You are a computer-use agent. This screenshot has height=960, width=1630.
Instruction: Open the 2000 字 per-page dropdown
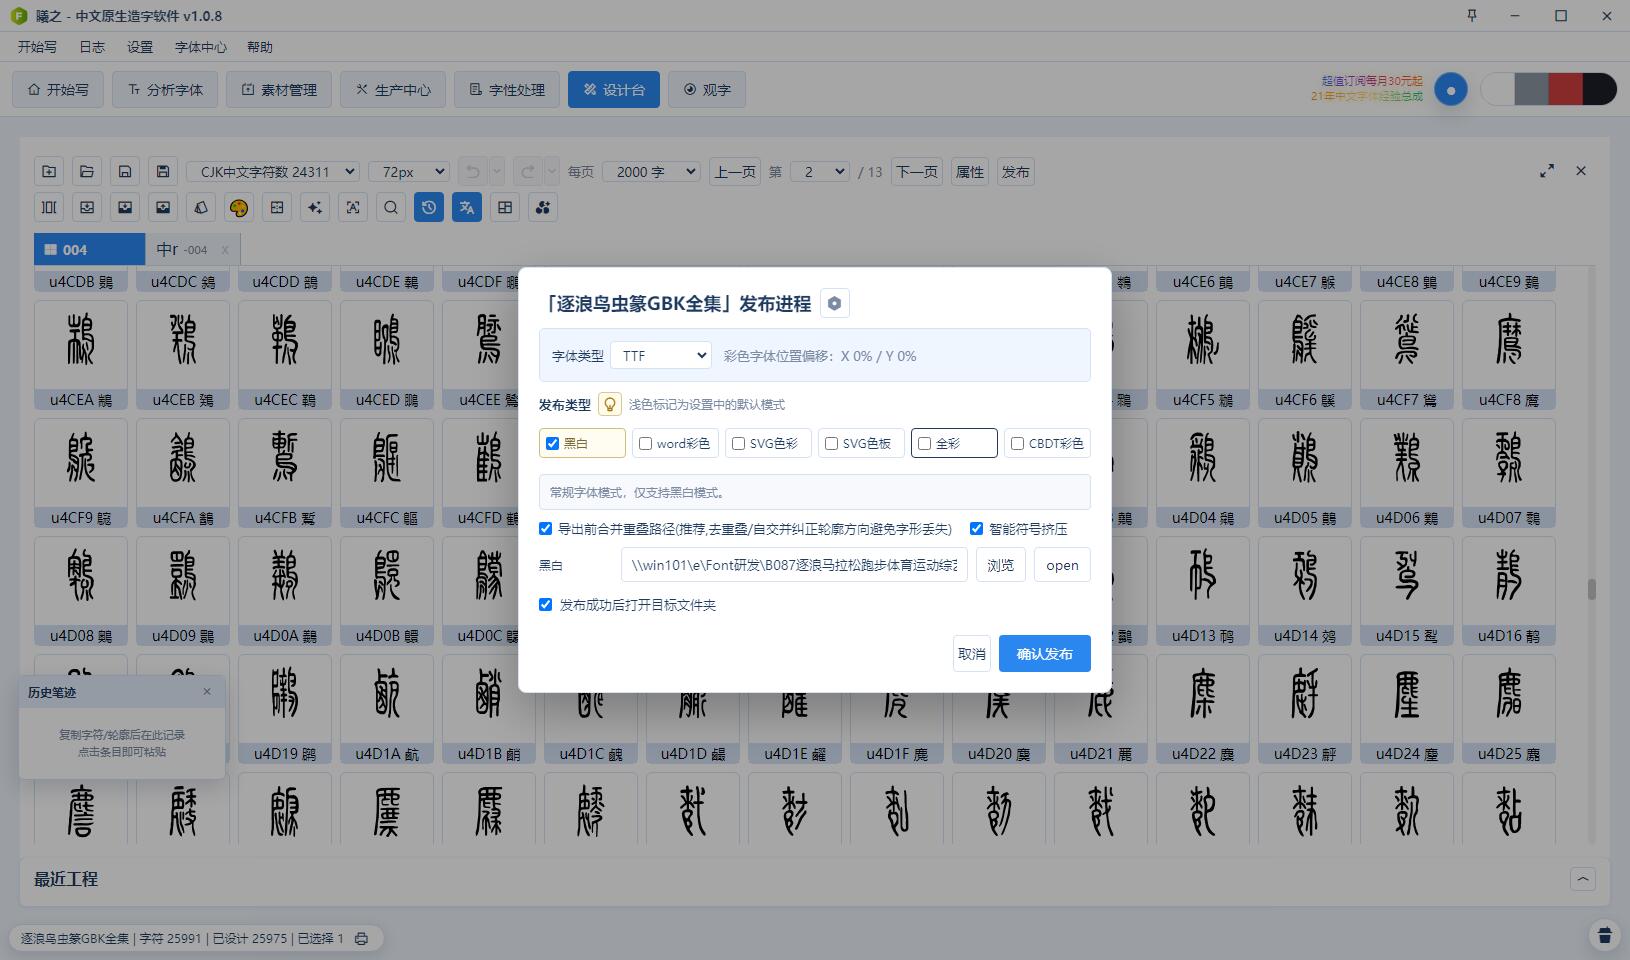[652, 172]
